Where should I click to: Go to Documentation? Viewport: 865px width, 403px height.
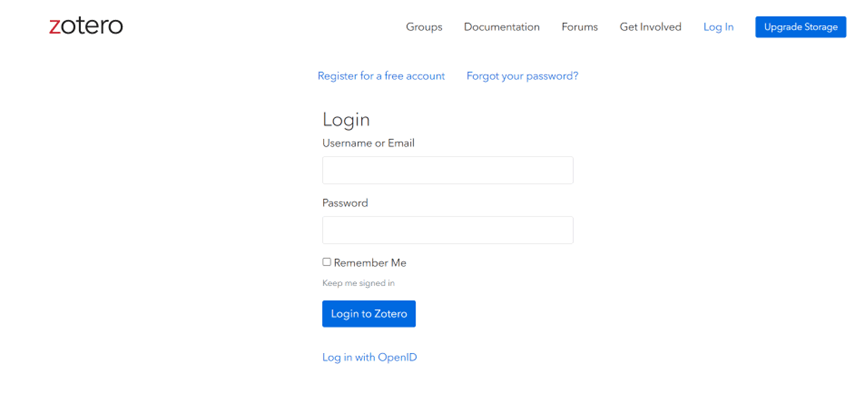pyautogui.click(x=501, y=27)
